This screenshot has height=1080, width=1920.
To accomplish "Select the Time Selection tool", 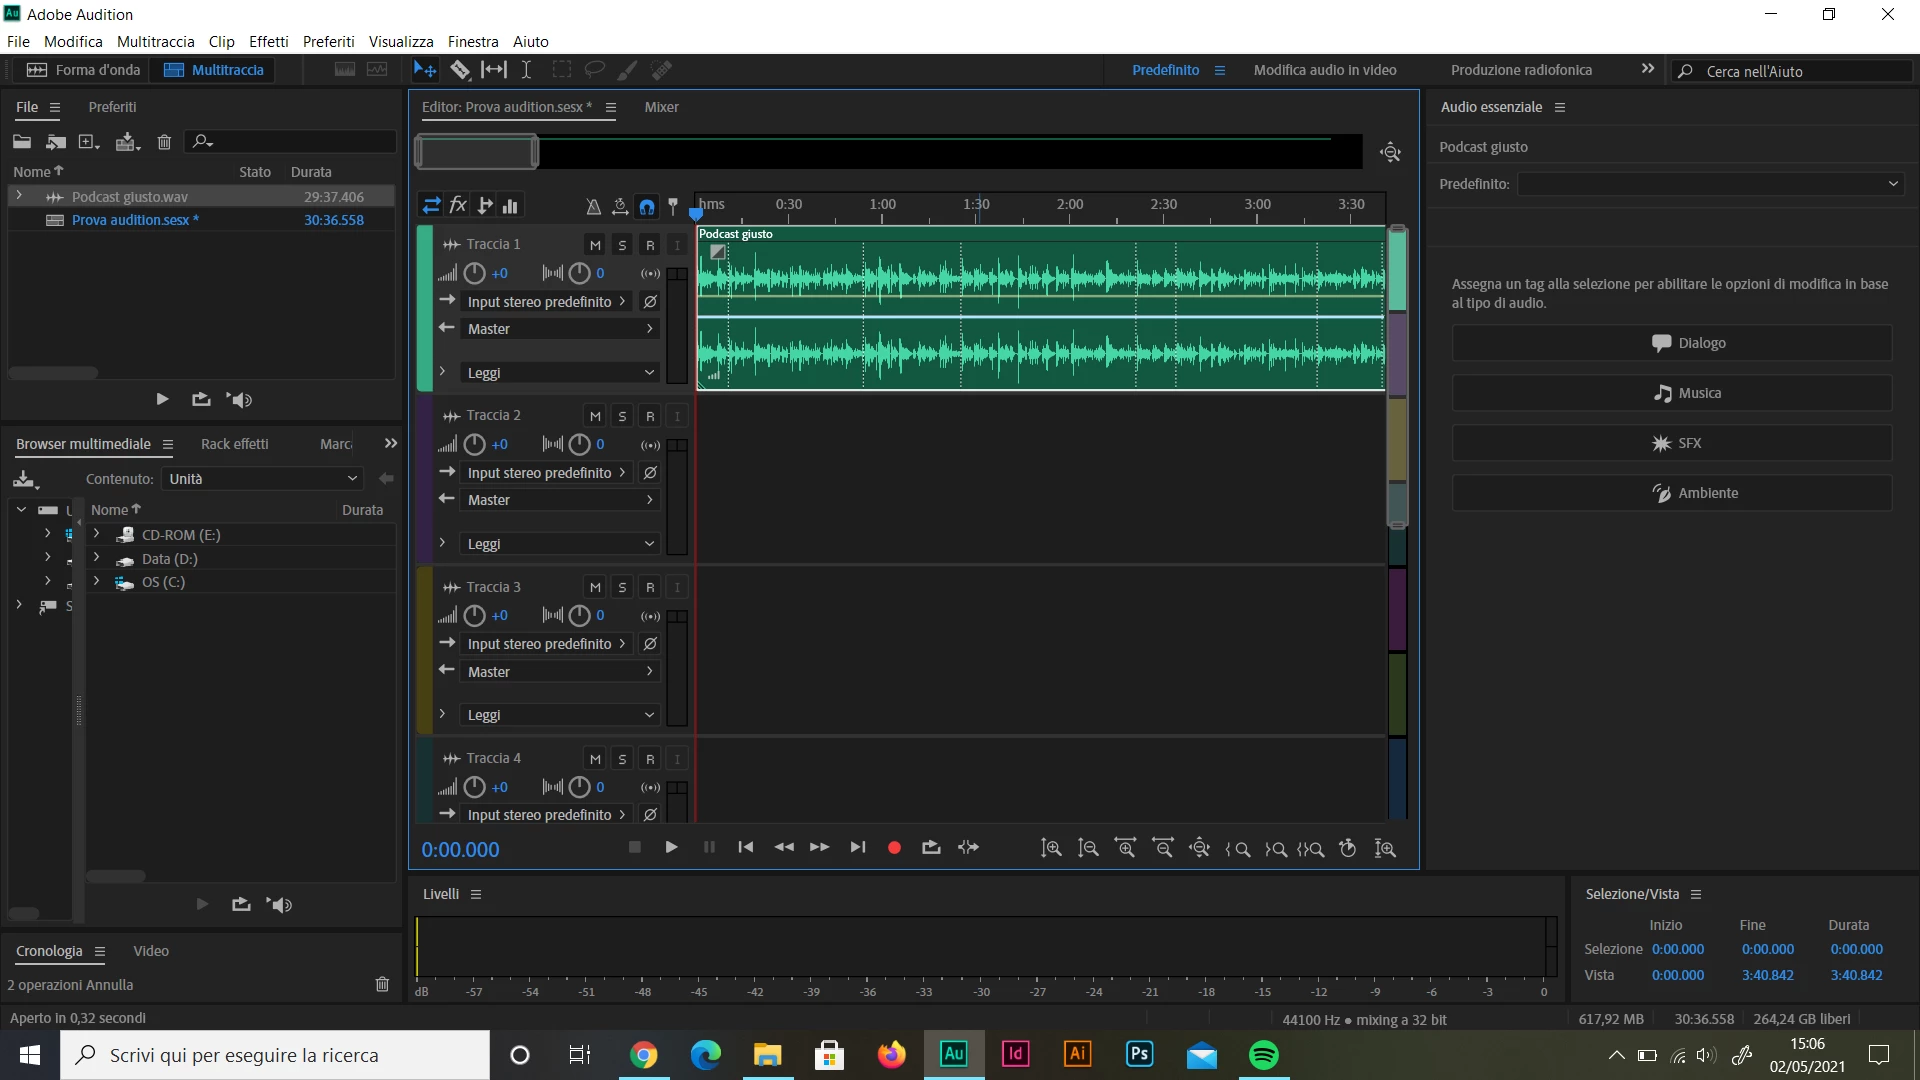I will (x=526, y=70).
